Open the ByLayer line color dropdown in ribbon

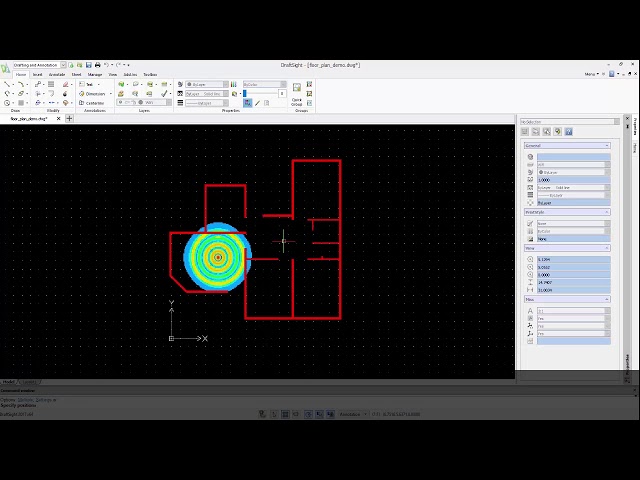207,84
